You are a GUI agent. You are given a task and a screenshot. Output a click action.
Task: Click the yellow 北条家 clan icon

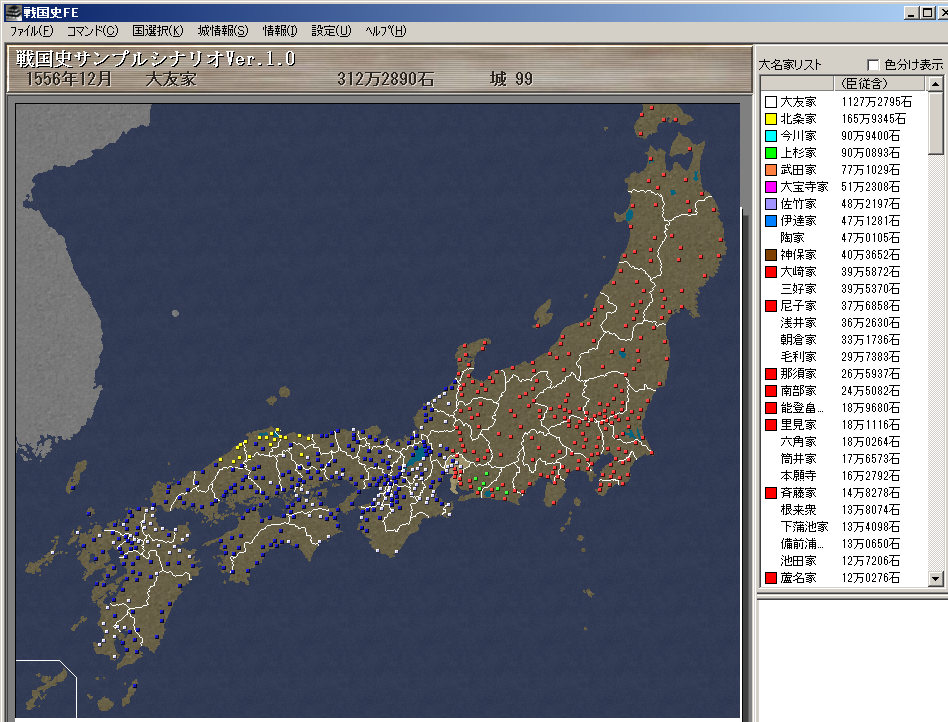click(x=771, y=119)
